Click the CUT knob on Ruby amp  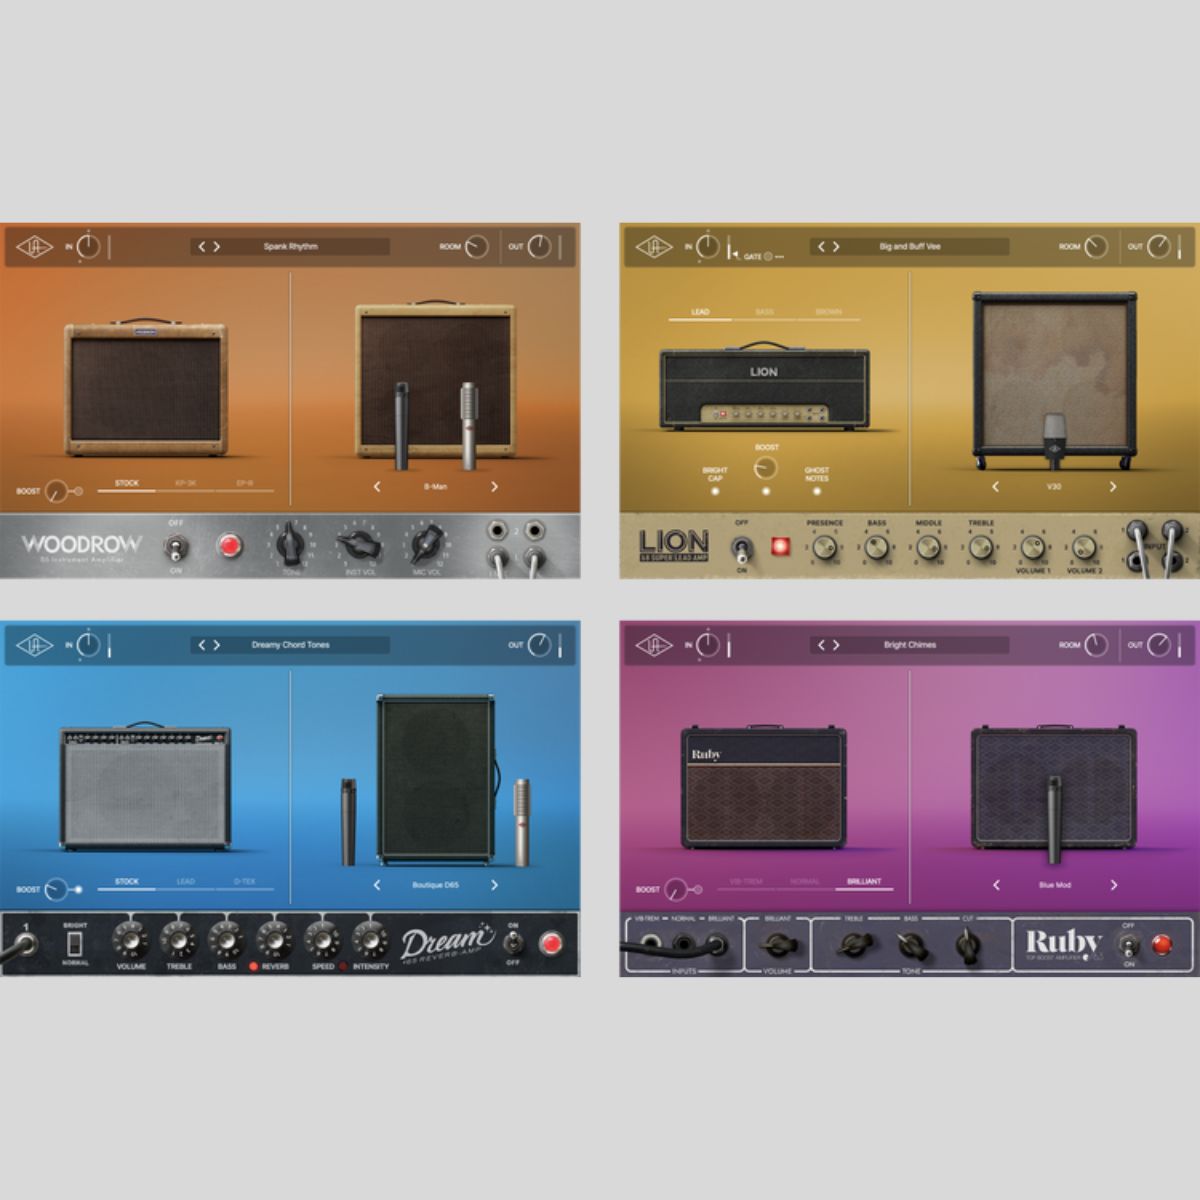coord(966,944)
